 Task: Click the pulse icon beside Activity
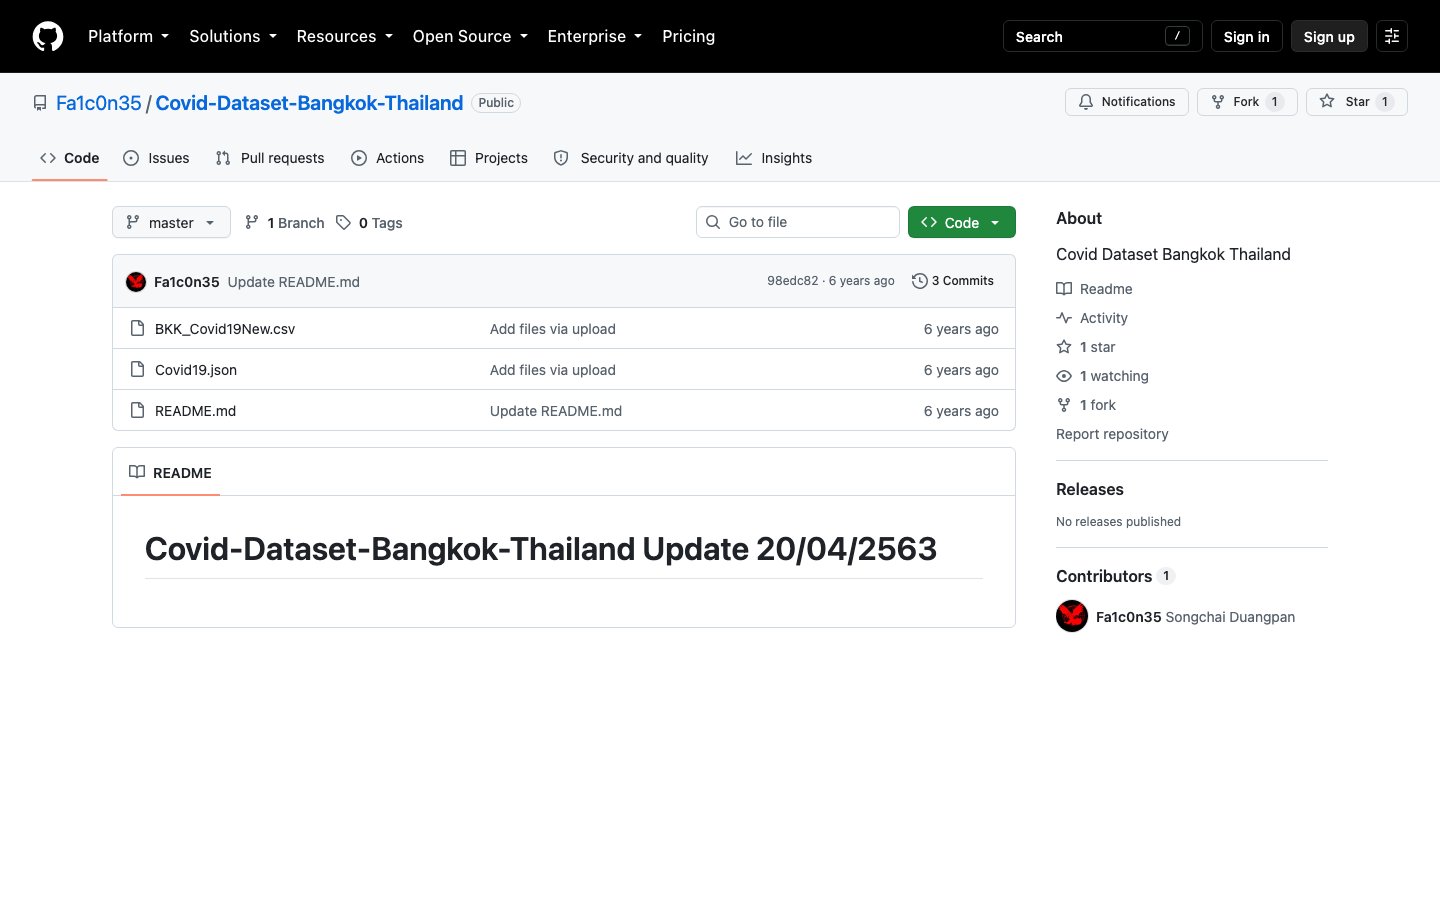pos(1064,318)
